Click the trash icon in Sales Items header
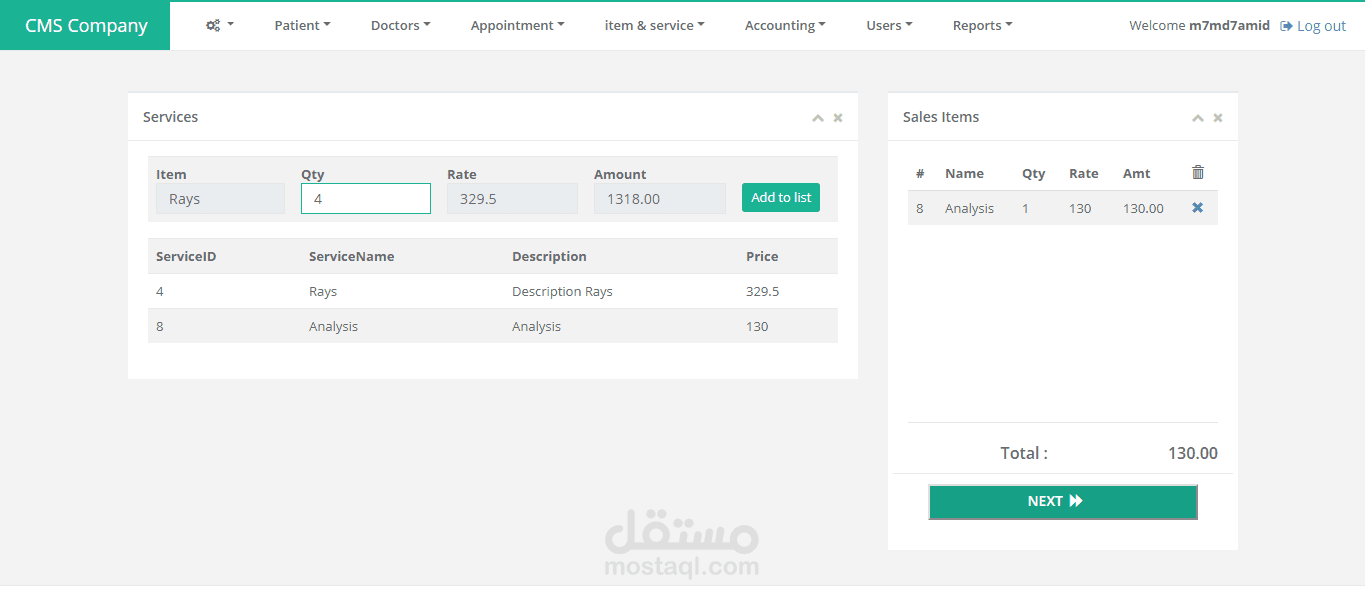 pos(1198,172)
